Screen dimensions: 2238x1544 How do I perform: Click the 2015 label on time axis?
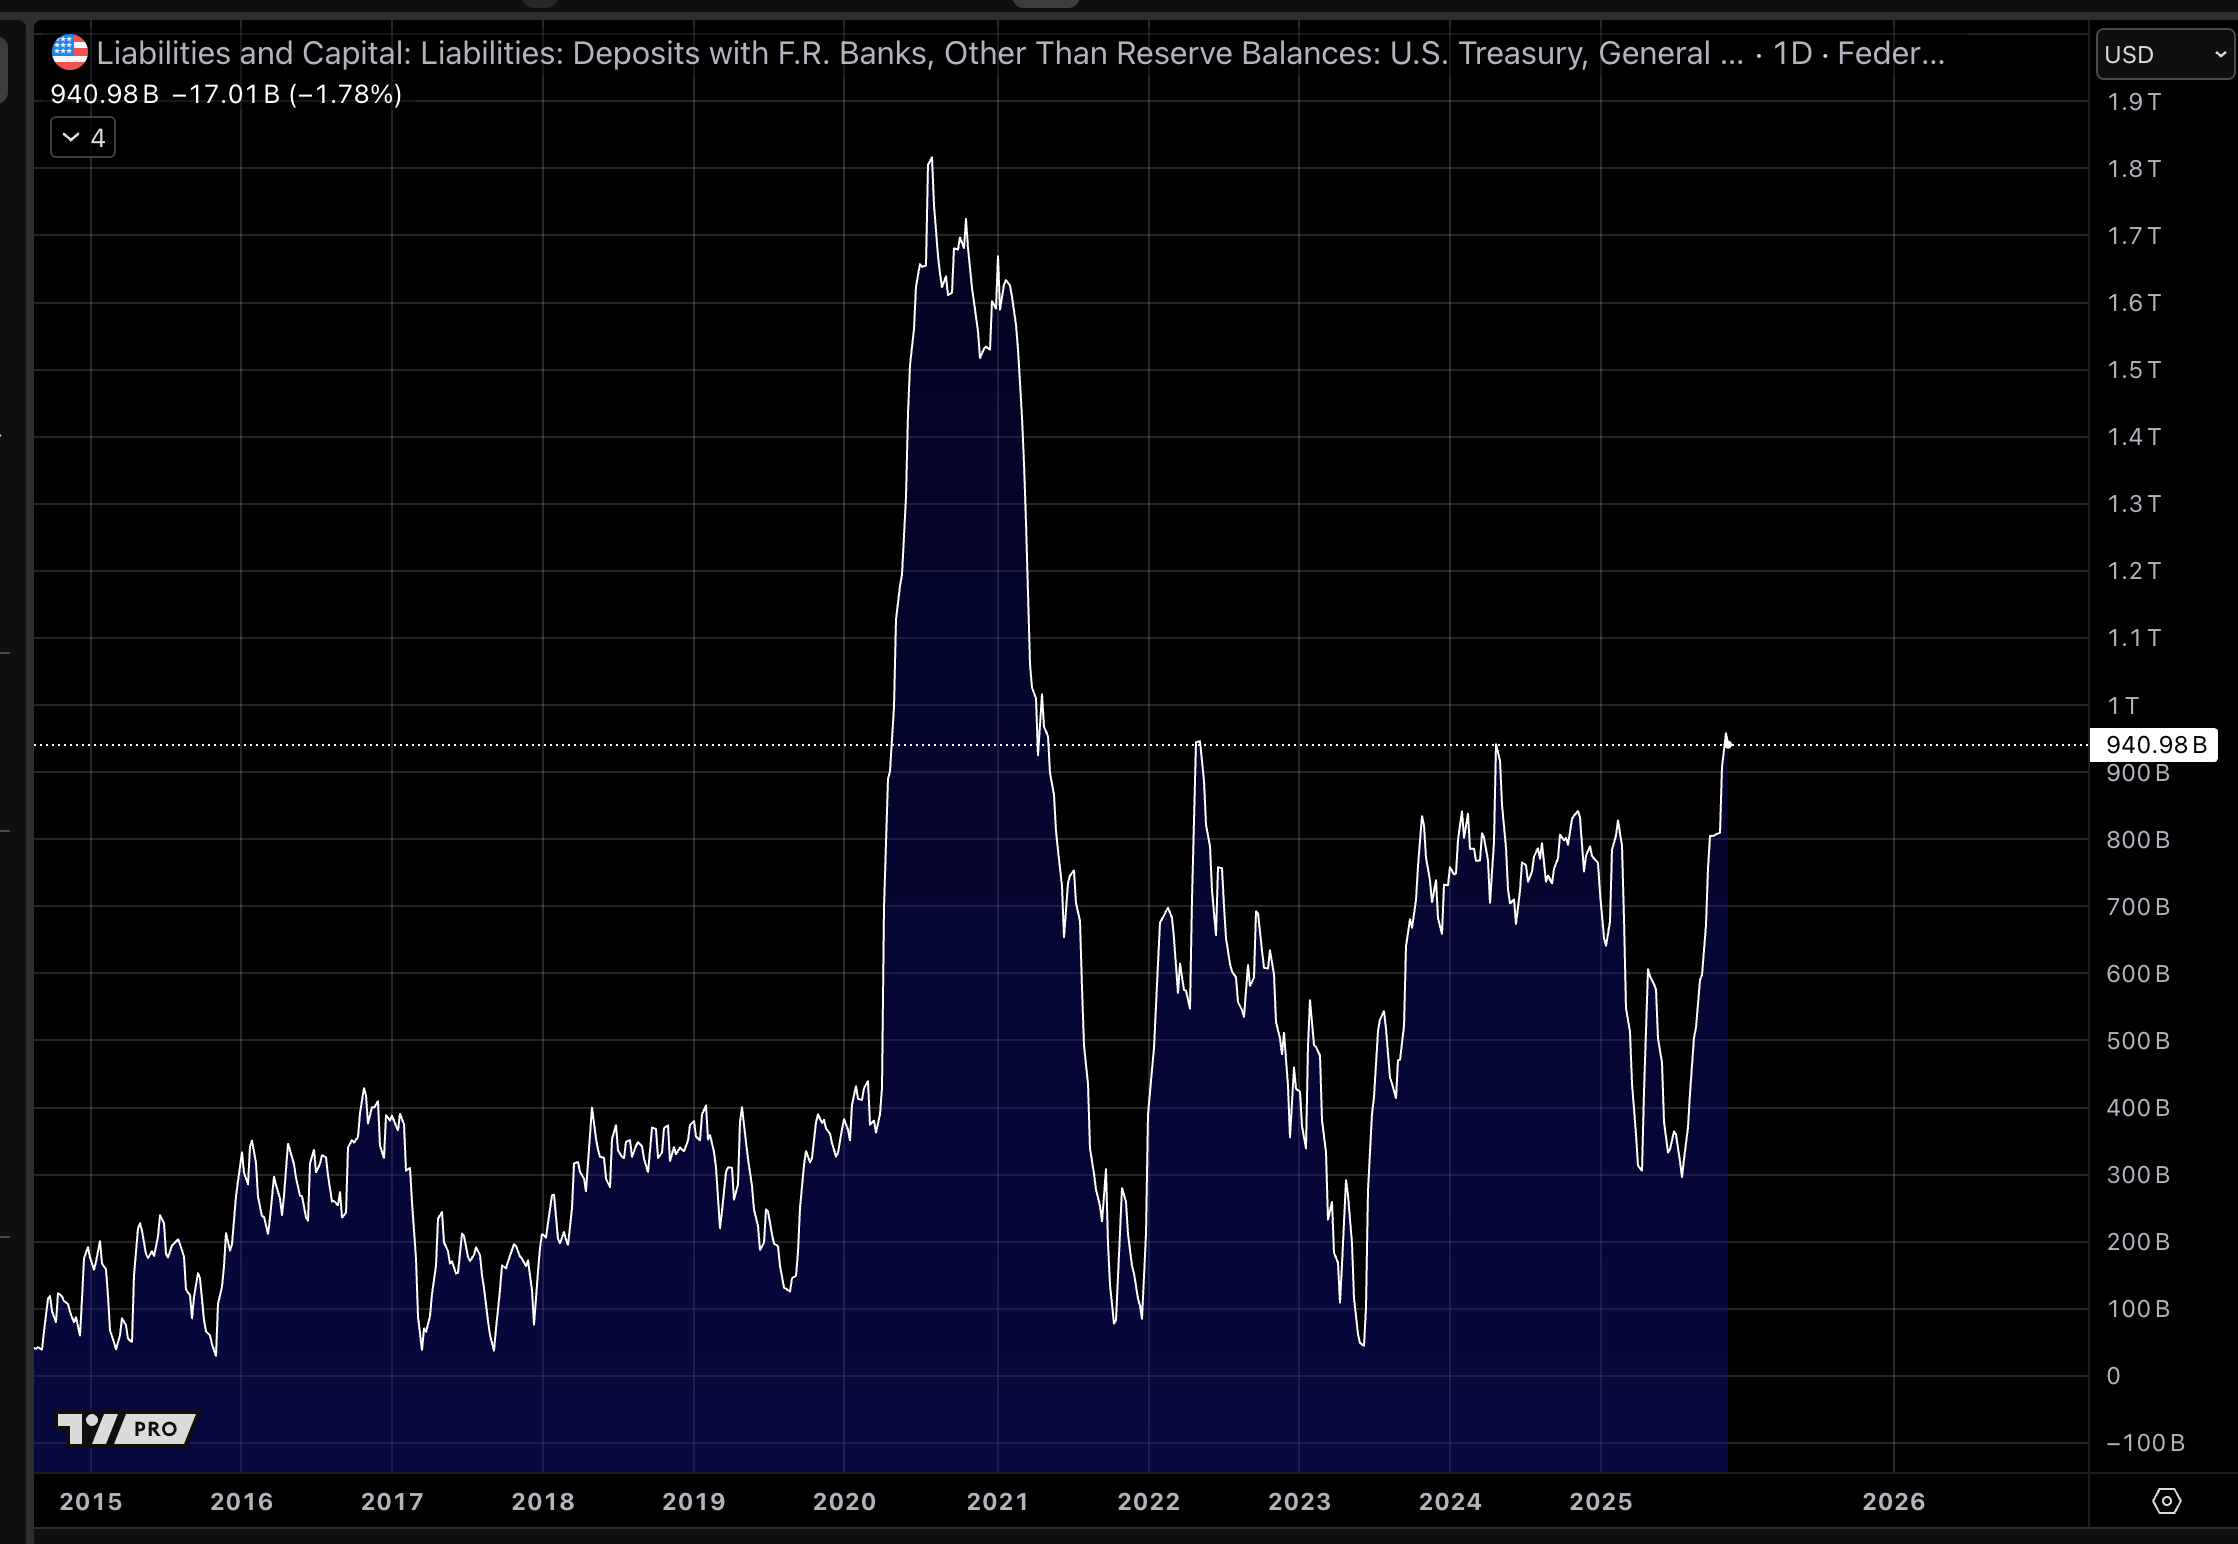click(91, 1501)
